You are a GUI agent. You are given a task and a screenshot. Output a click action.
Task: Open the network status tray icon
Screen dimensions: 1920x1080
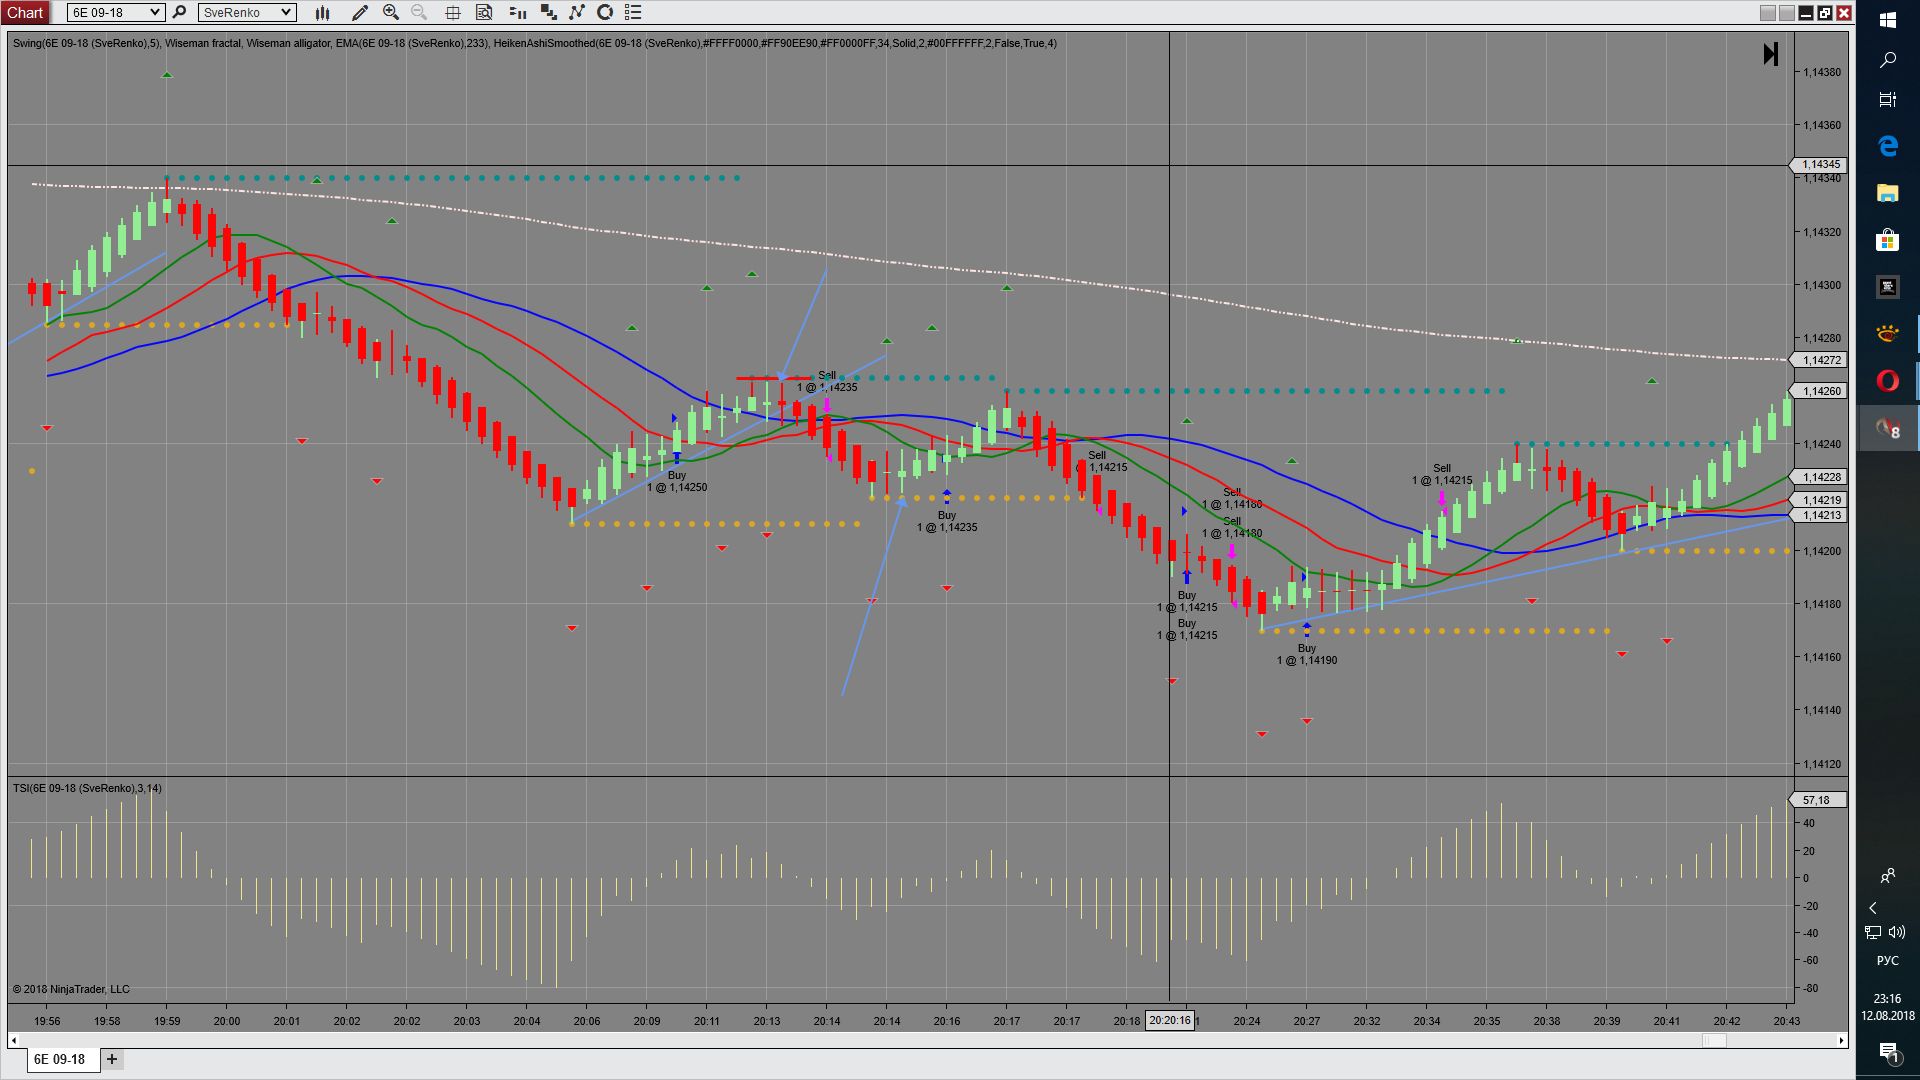click(x=1873, y=932)
